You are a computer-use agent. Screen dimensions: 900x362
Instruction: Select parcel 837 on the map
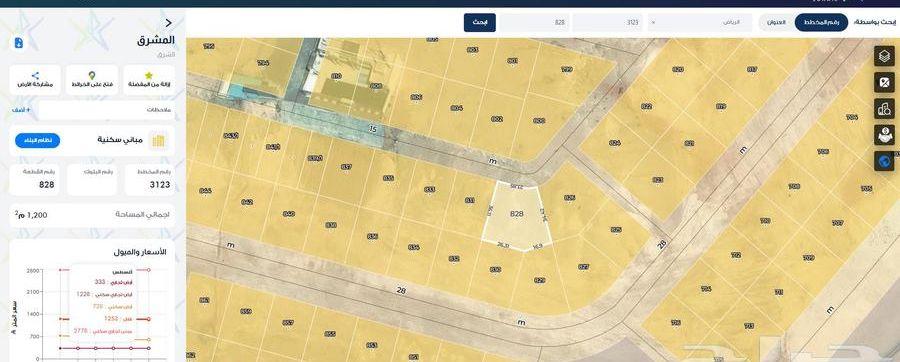pyautogui.click(x=347, y=167)
